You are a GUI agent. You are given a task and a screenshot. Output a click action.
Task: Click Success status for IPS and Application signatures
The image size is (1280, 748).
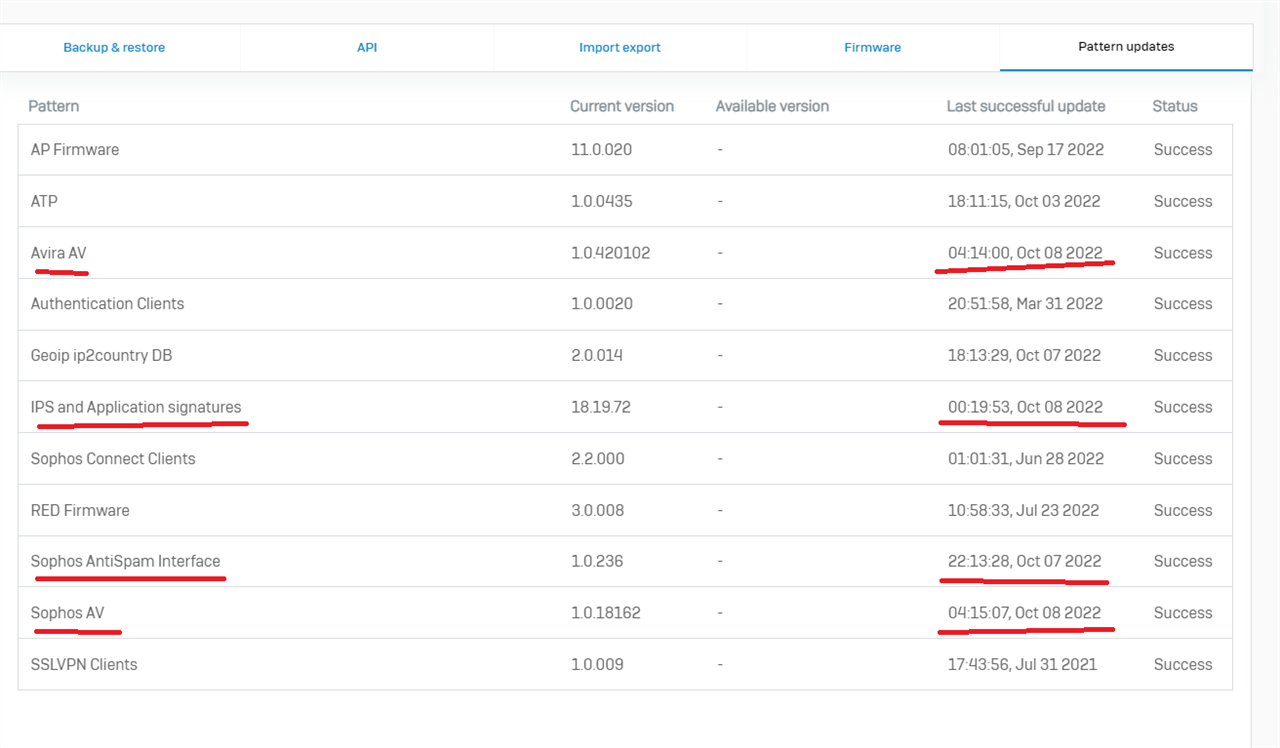tap(1183, 407)
